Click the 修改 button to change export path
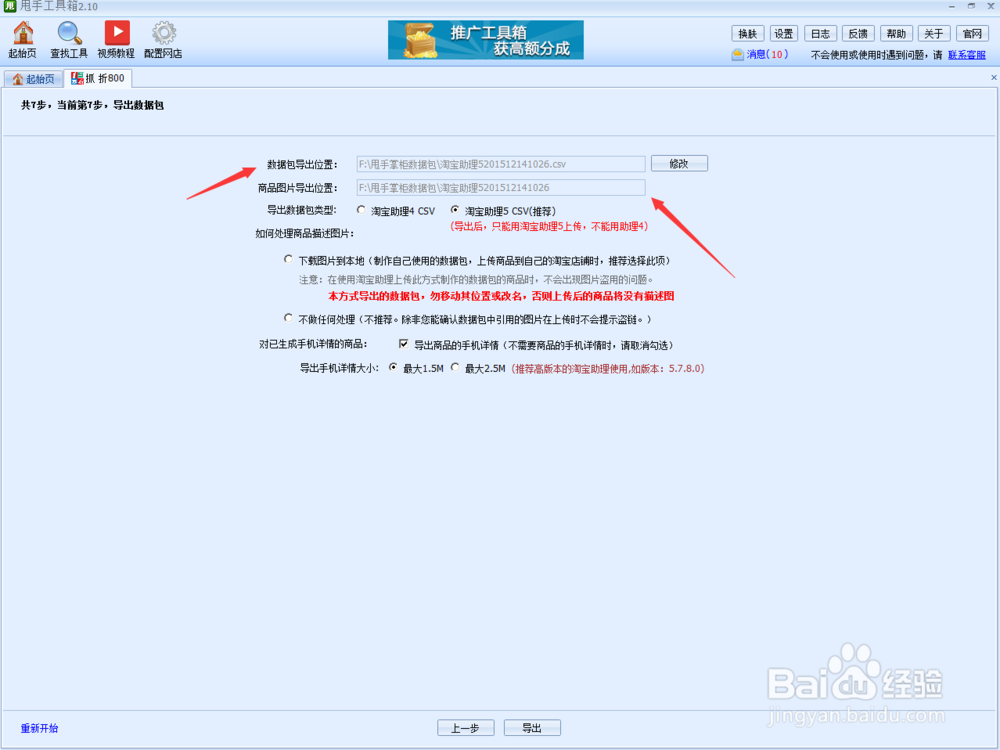 (679, 163)
